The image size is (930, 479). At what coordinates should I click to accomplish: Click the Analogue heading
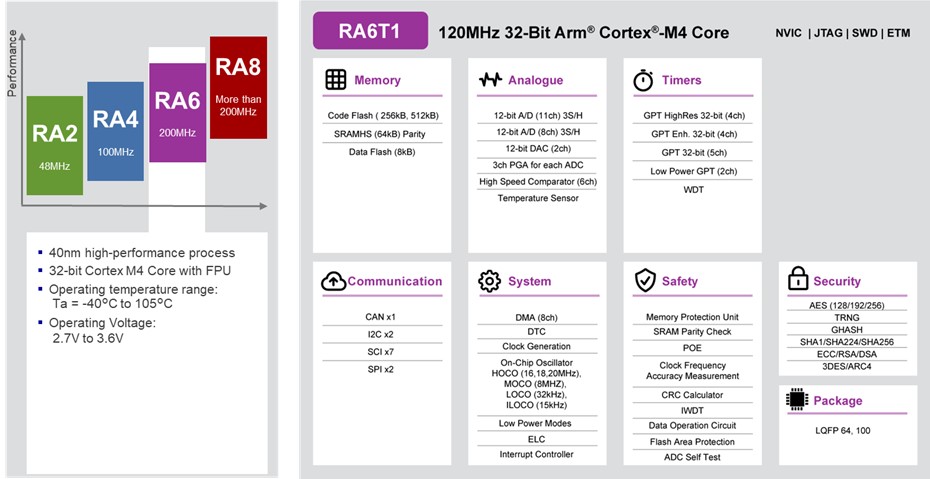tap(536, 80)
